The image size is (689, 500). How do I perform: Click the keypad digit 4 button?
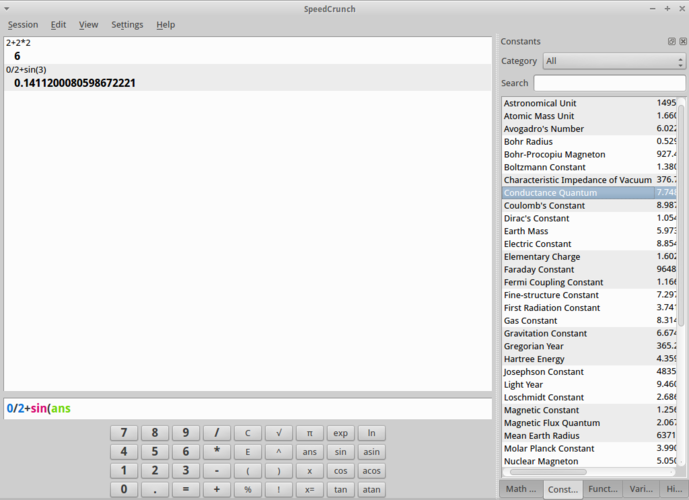tap(124, 452)
